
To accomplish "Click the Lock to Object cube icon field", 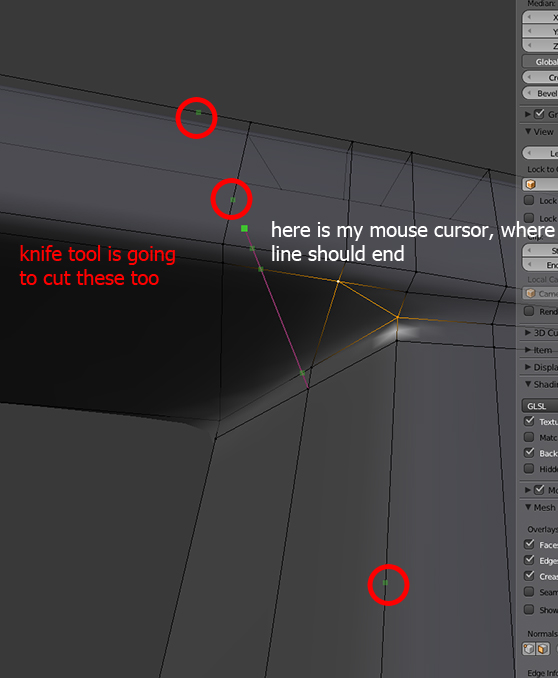I will click(x=540, y=185).
